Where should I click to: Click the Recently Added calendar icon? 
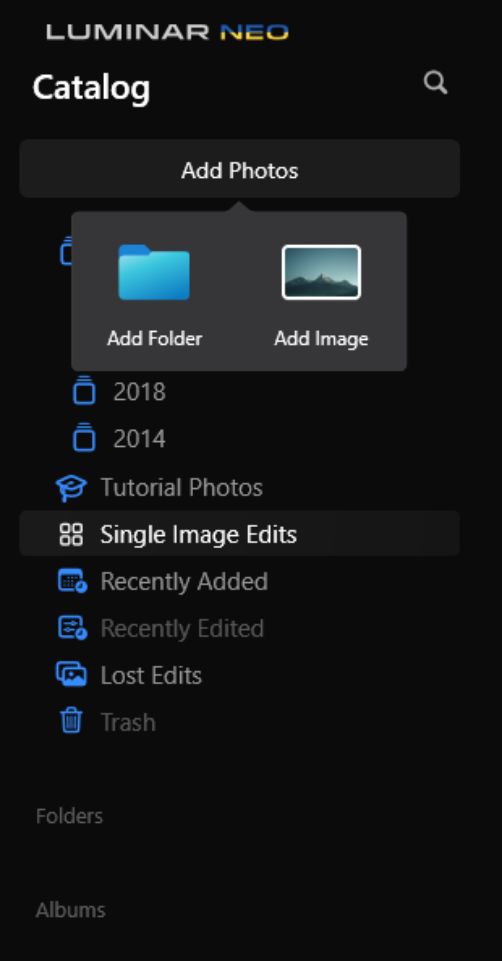click(x=72, y=581)
